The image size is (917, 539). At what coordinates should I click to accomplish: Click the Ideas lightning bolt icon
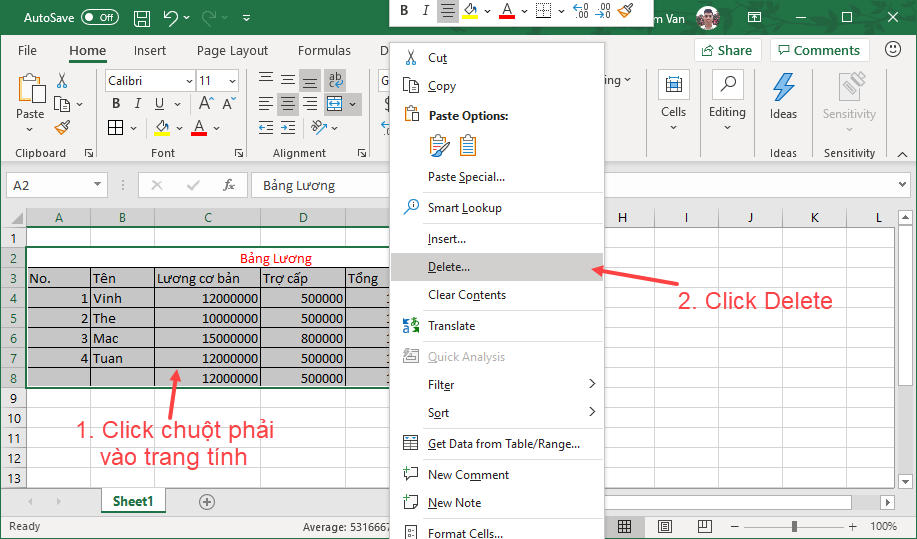coord(783,87)
